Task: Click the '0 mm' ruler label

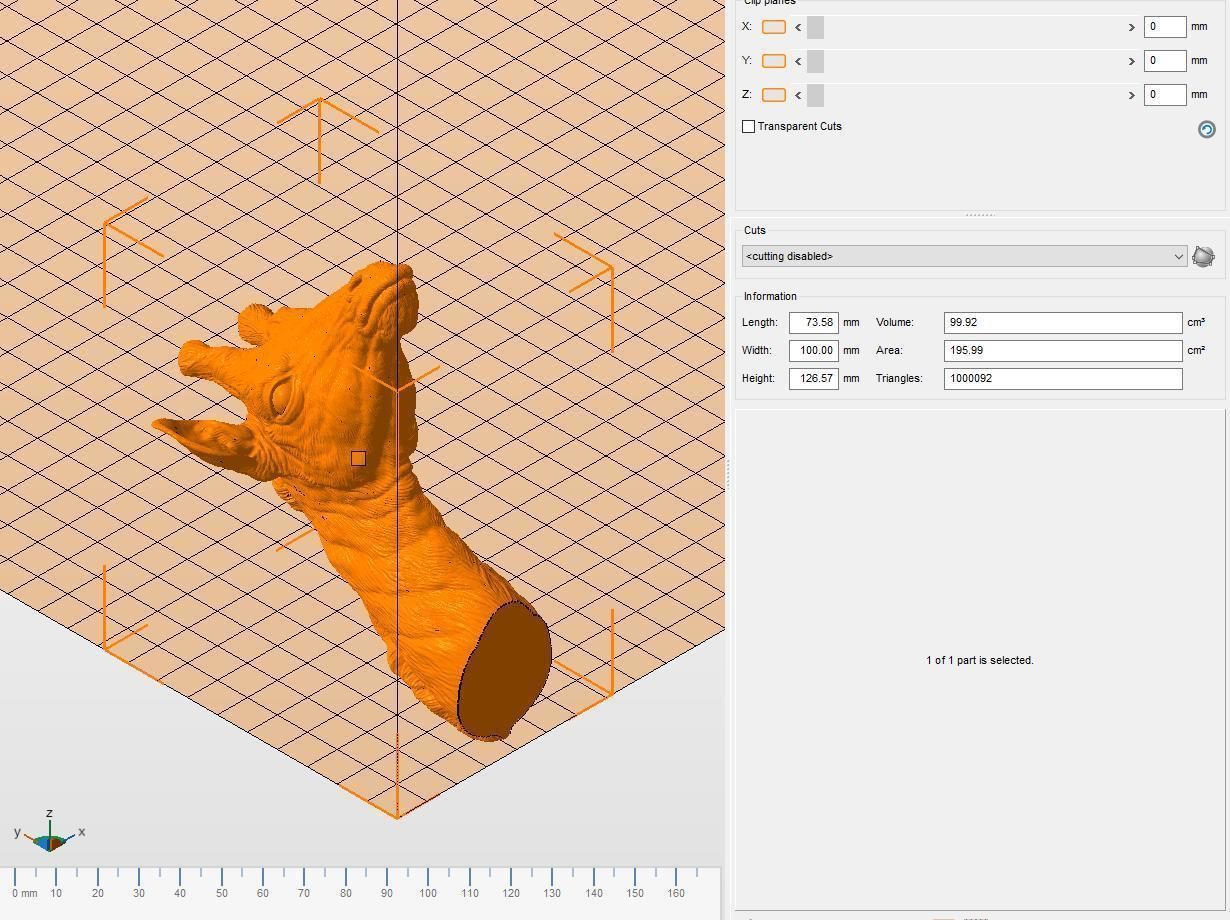Action: pyautogui.click(x=25, y=893)
